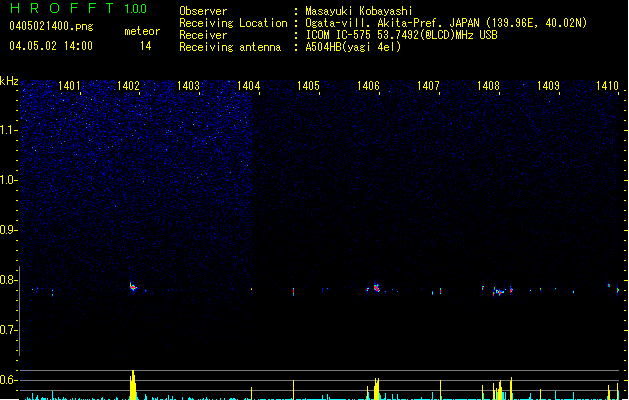The image size is (629, 400).
Task: Click the kHz axis unit label
Action: coord(9,81)
